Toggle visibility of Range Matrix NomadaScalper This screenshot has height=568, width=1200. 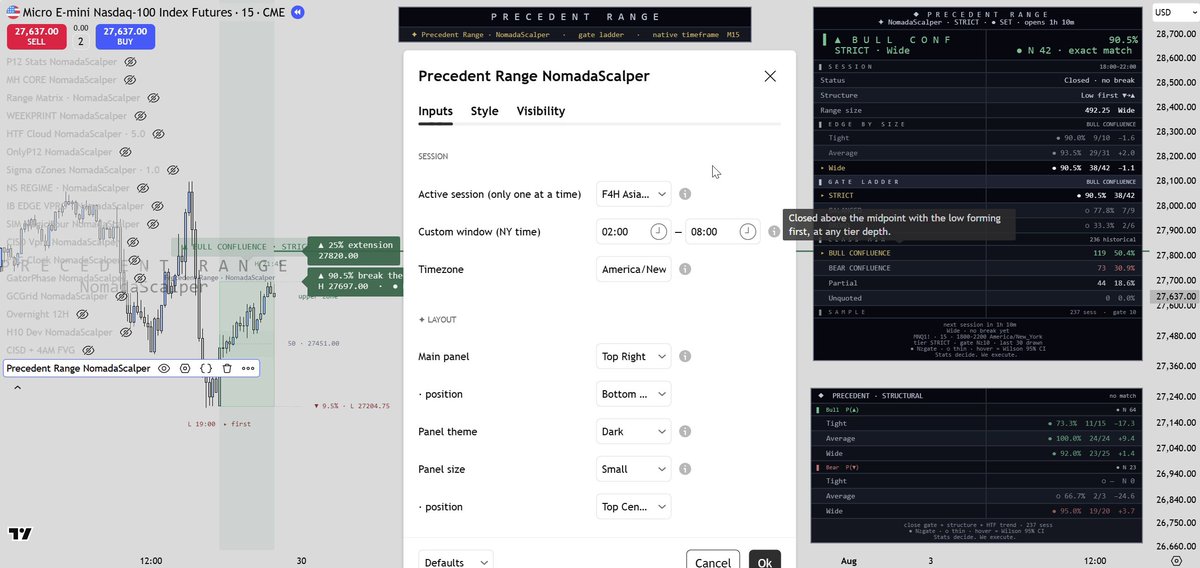tap(154, 99)
